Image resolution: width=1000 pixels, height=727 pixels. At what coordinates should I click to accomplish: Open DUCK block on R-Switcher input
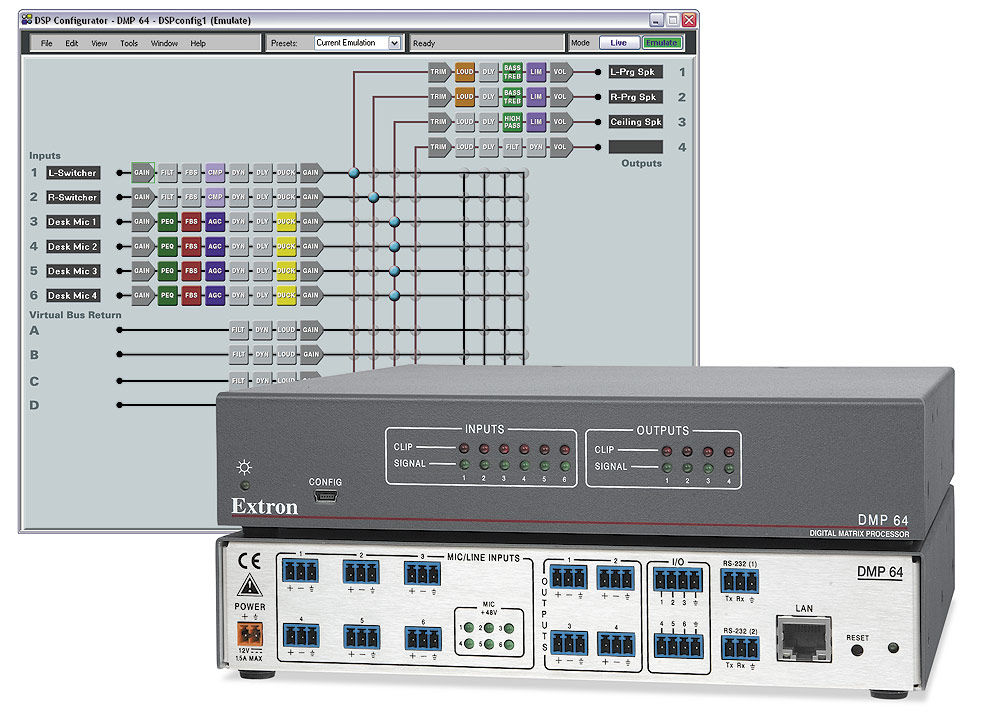286,197
